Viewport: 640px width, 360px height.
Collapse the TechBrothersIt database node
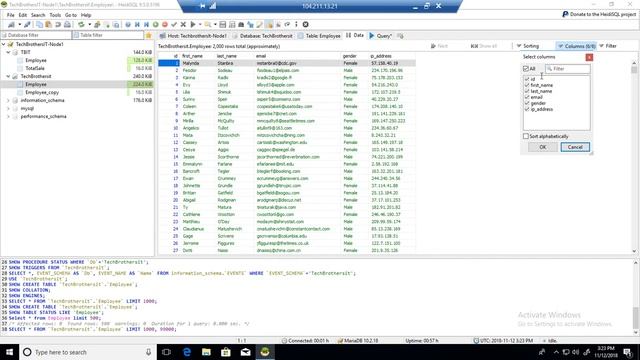click(8, 76)
